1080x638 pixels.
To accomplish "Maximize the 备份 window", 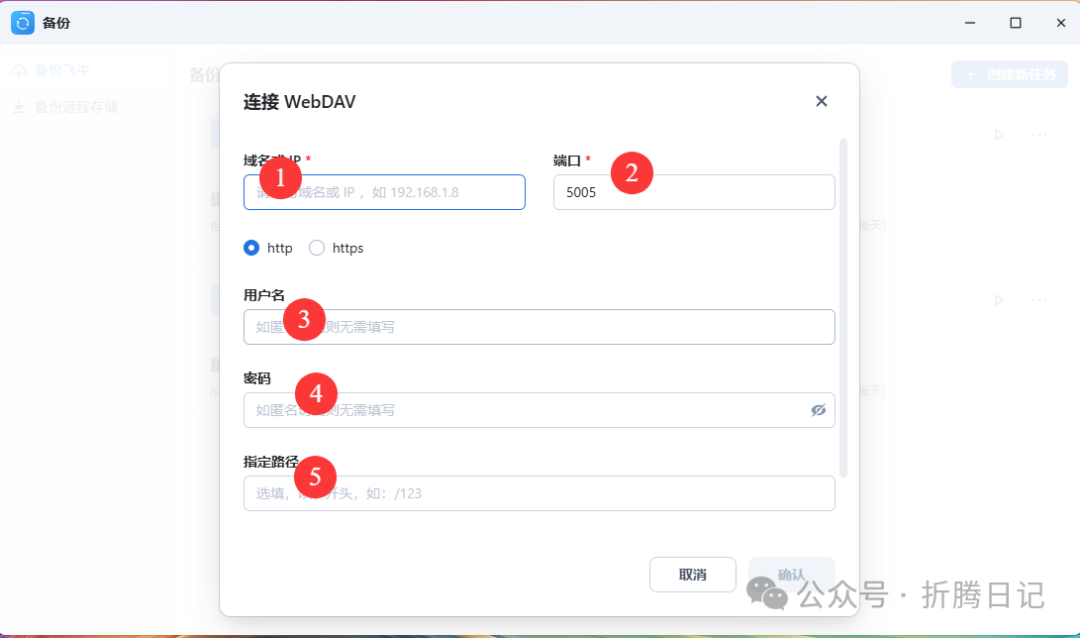I will [x=1015, y=23].
